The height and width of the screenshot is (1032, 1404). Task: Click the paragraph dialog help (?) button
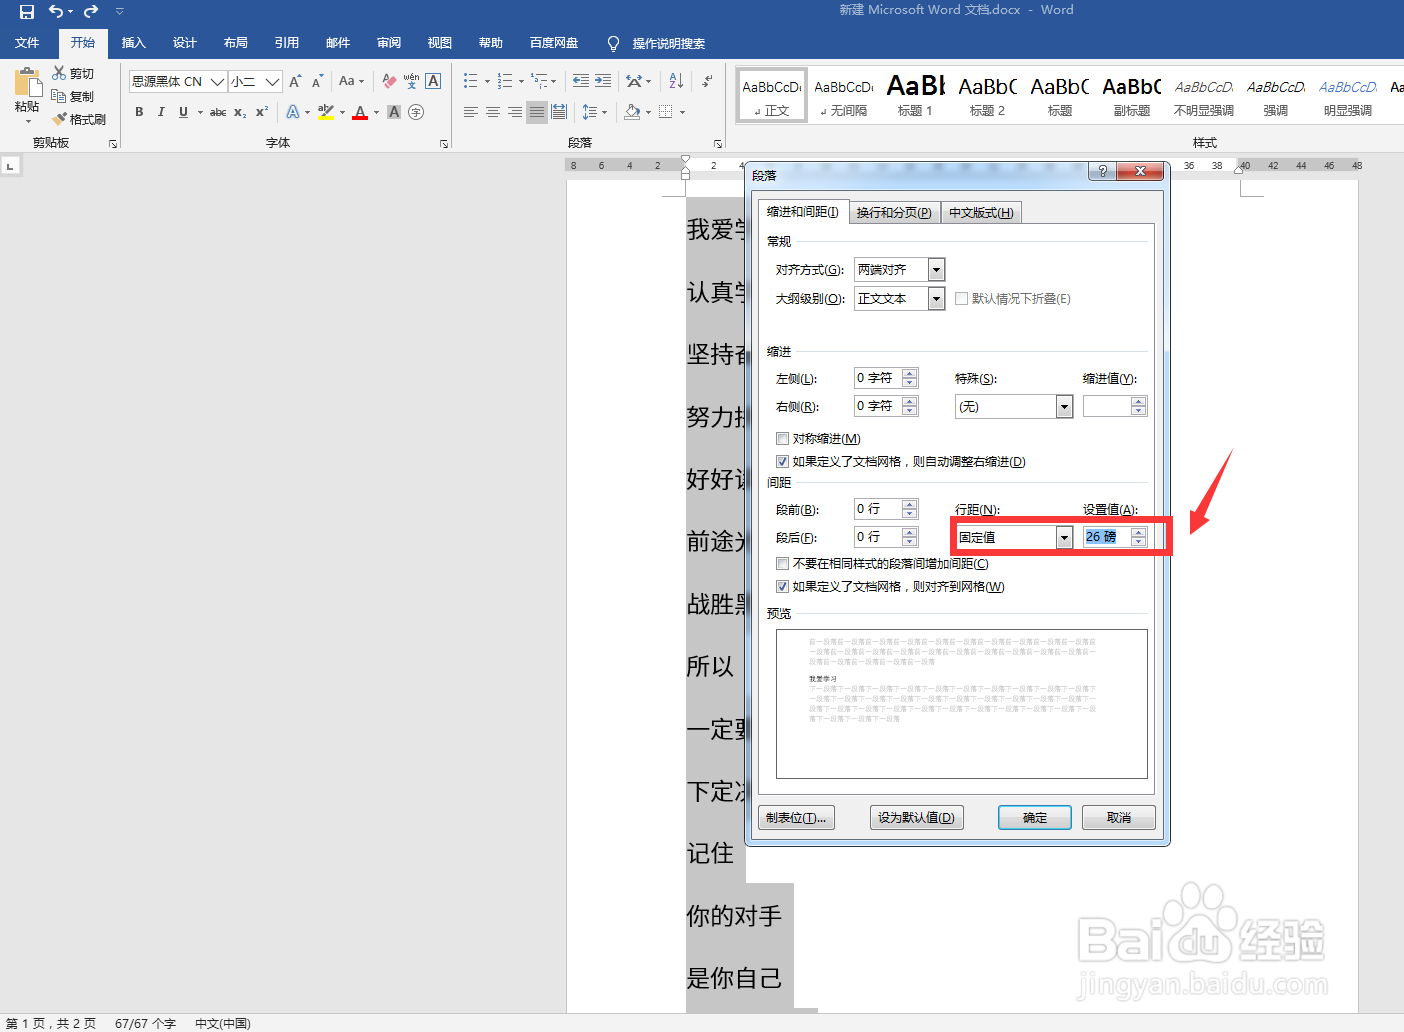point(1102,171)
